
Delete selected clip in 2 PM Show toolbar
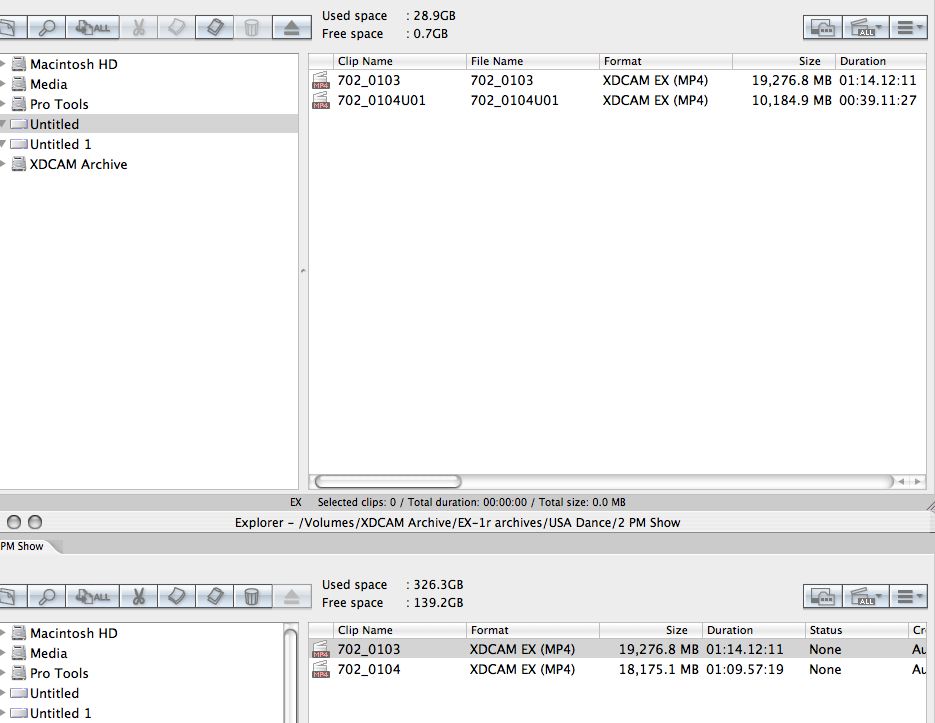(252, 596)
